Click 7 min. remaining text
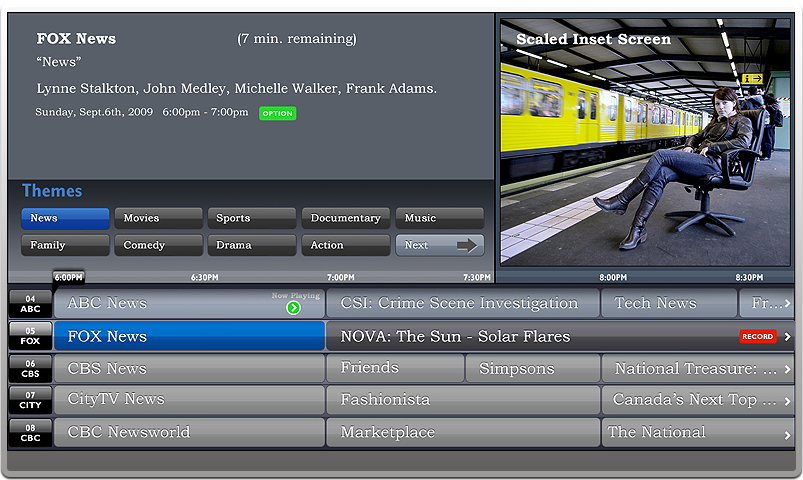The width and height of the screenshot is (803, 480). click(297, 39)
